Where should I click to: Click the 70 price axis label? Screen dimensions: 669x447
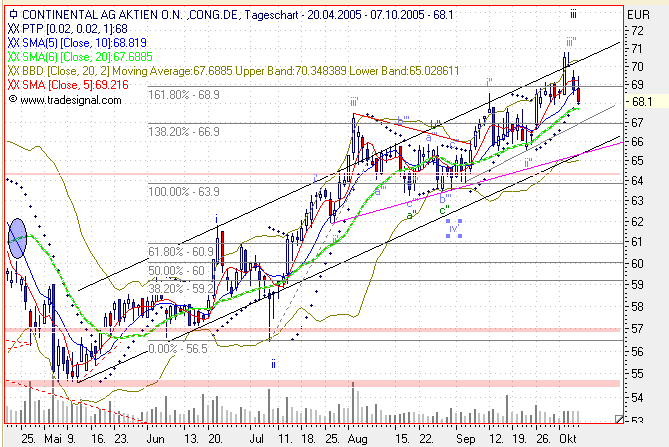point(637,67)
